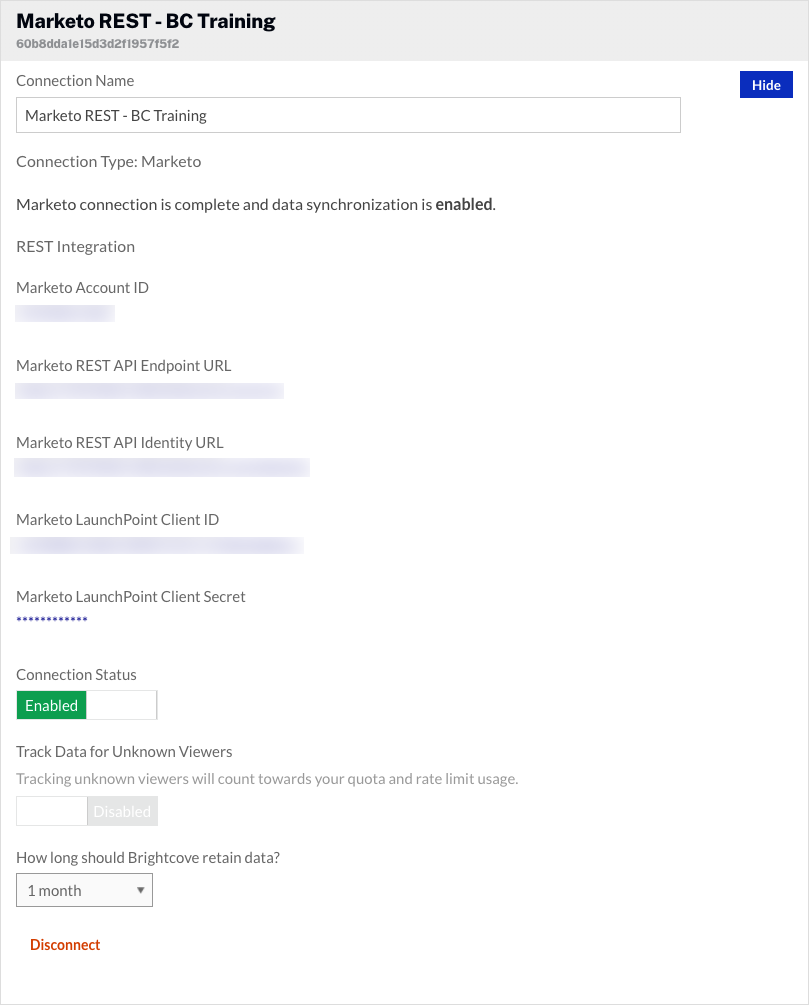Click the masked Marketo REST API Identity URL
Image resolution: width=809 pixels, height=1005 pixels.
tap(162, 467)
